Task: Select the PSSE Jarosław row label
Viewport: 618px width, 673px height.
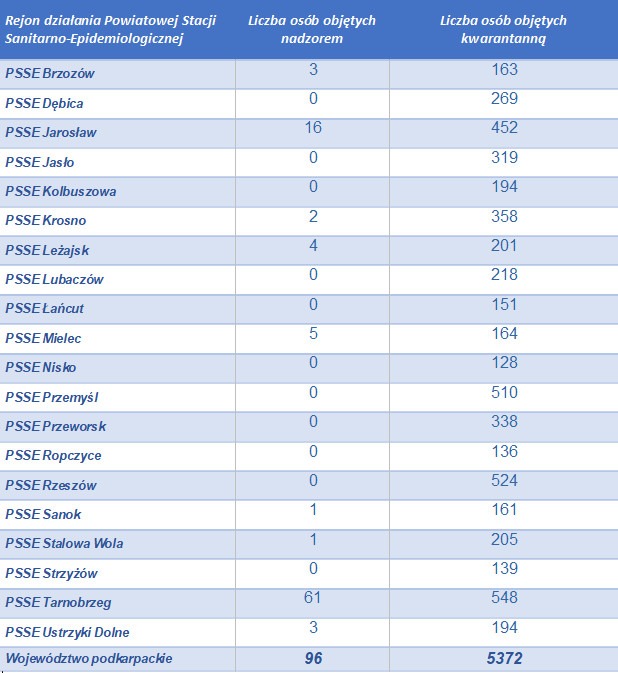Action: 51,133
